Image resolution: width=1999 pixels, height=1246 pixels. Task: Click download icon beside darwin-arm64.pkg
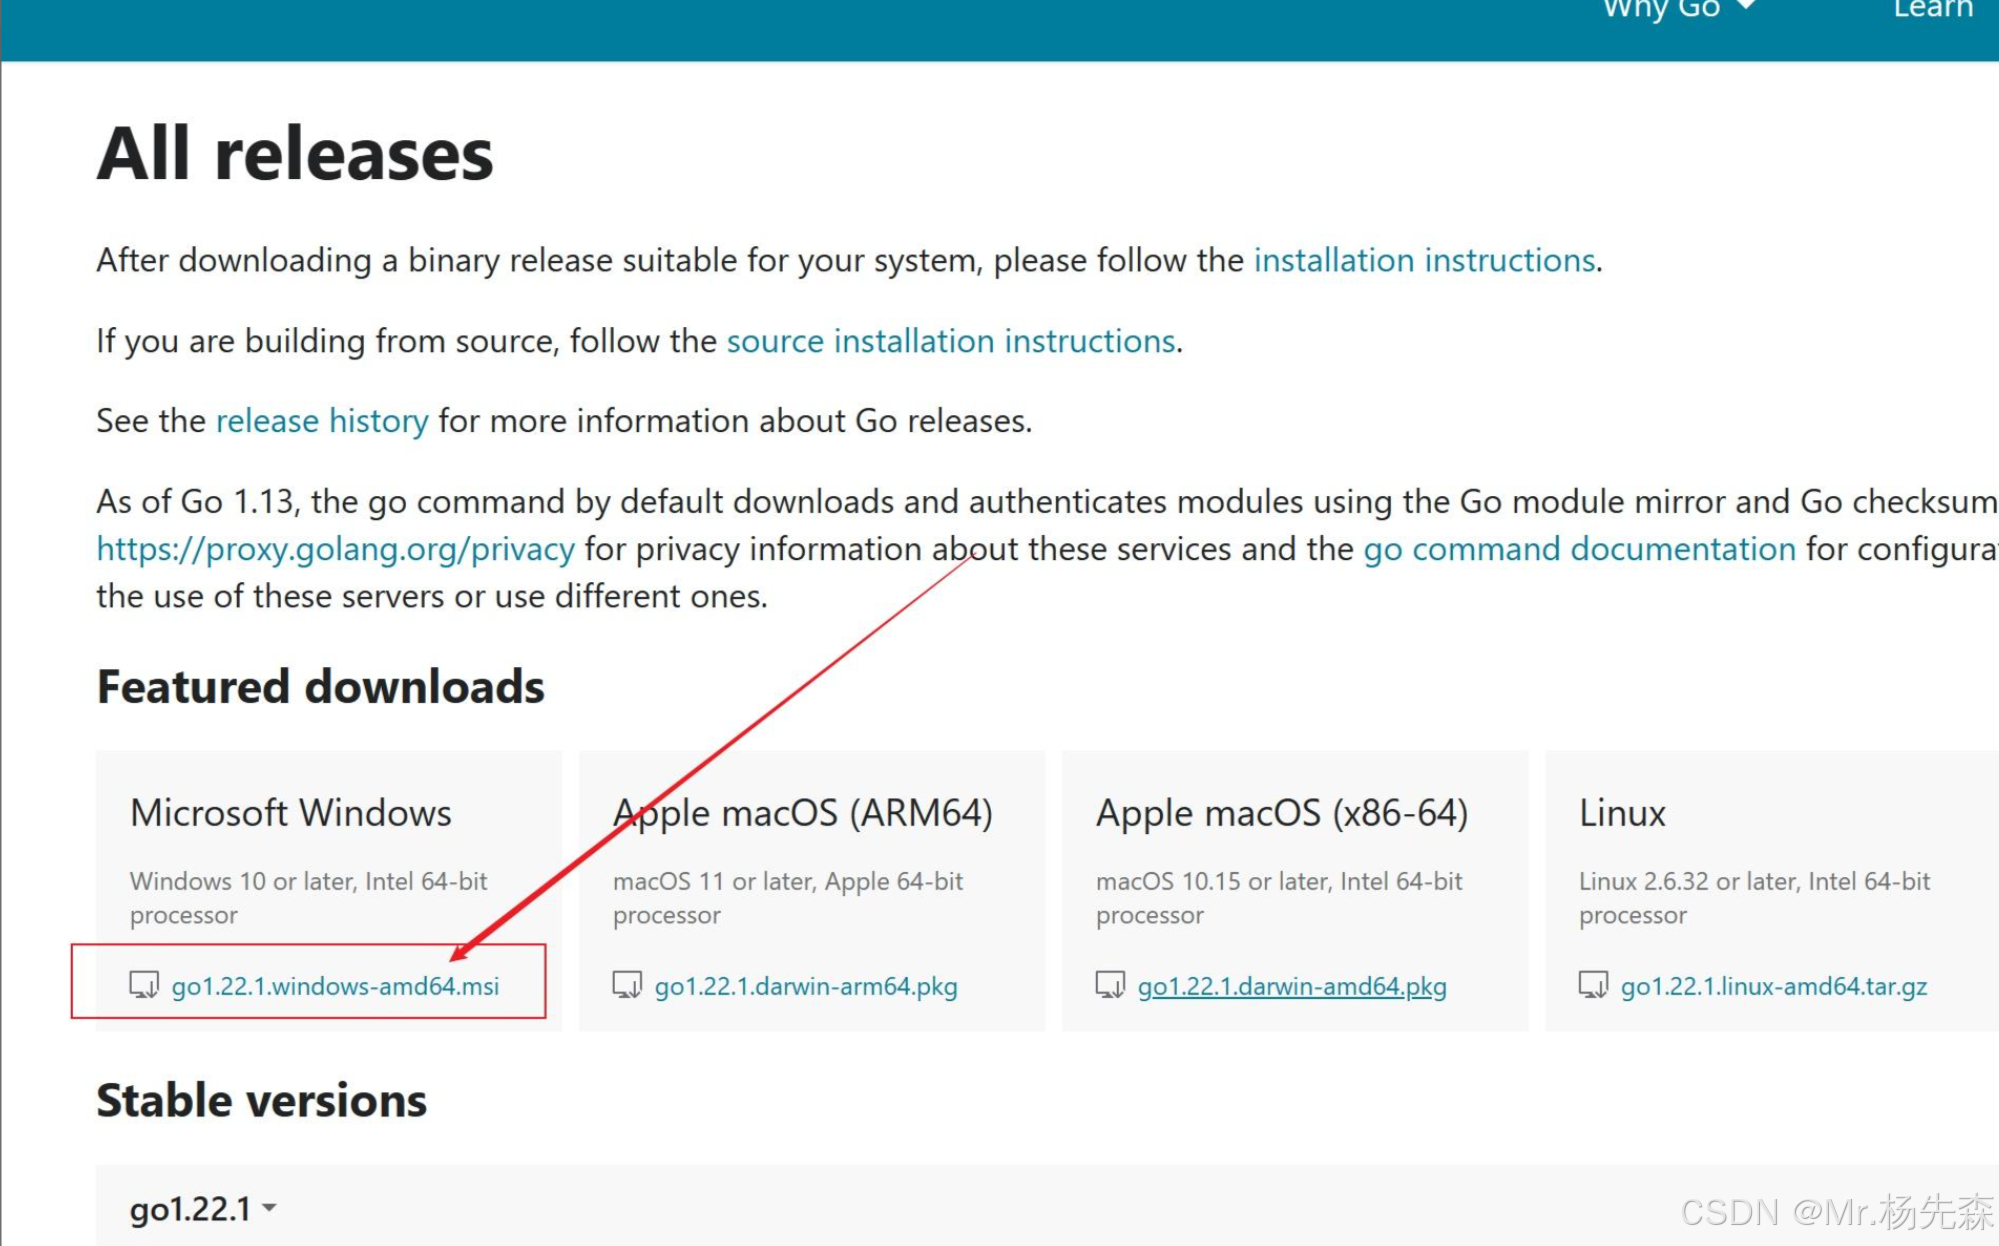627,985
